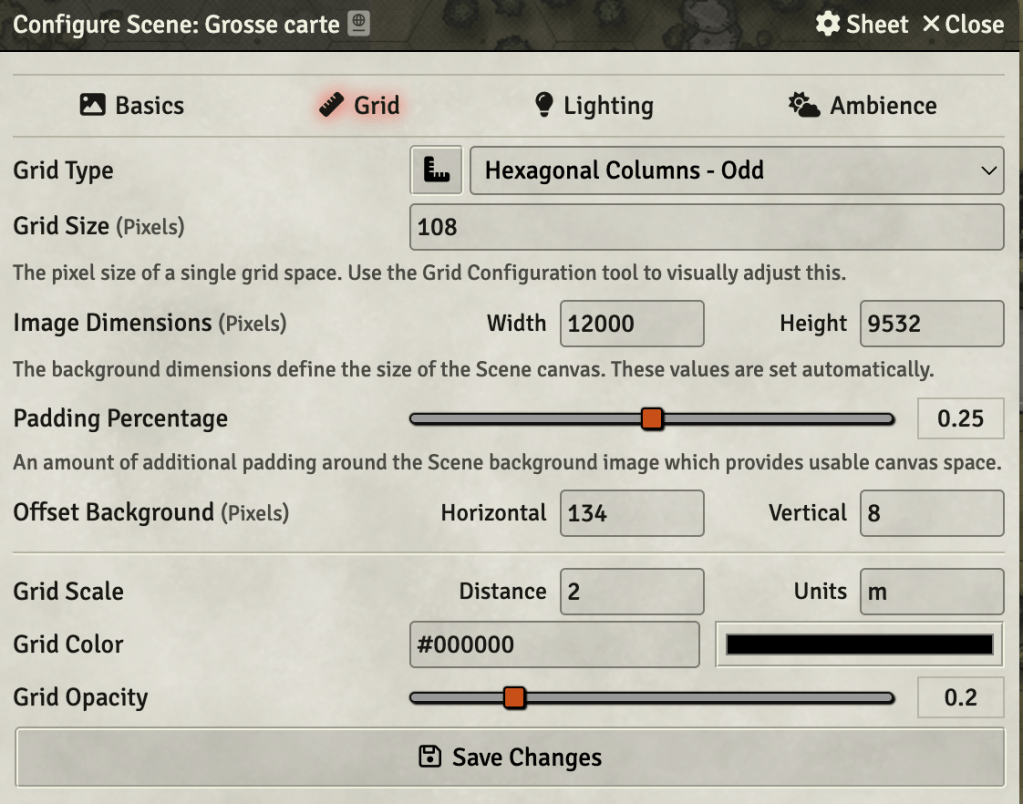Click the Padding Percentage slider handle
Viewport: 1023px width, 804px height.
652,418
